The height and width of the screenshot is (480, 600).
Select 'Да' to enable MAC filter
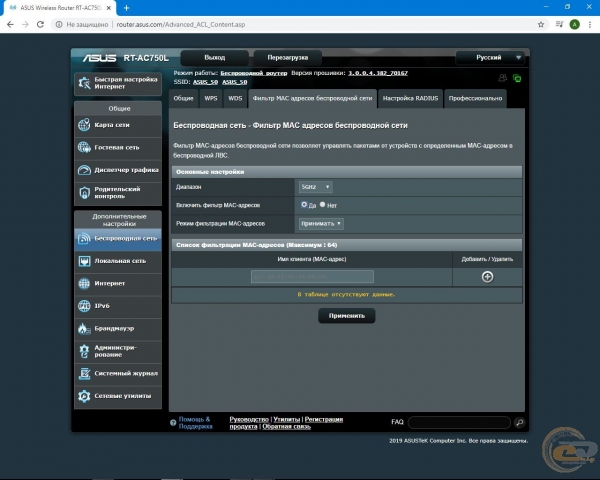point(304,204)
